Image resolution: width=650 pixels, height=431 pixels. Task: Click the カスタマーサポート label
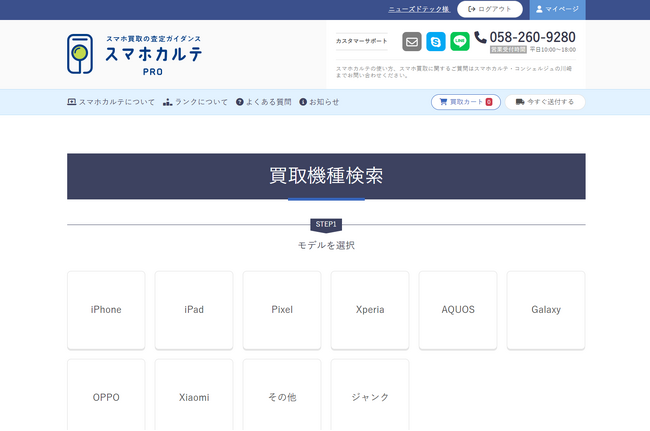361,41
